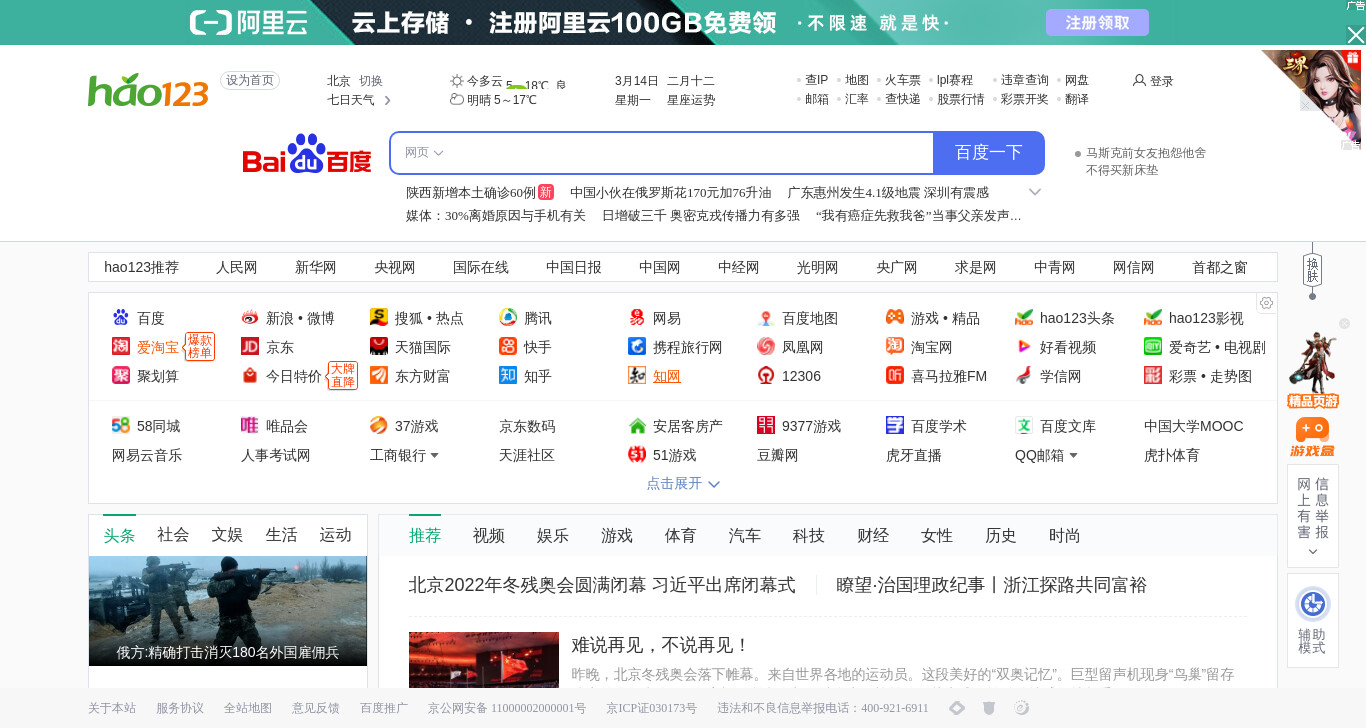Click the 精品页游 game character ad

(1313, 368)
